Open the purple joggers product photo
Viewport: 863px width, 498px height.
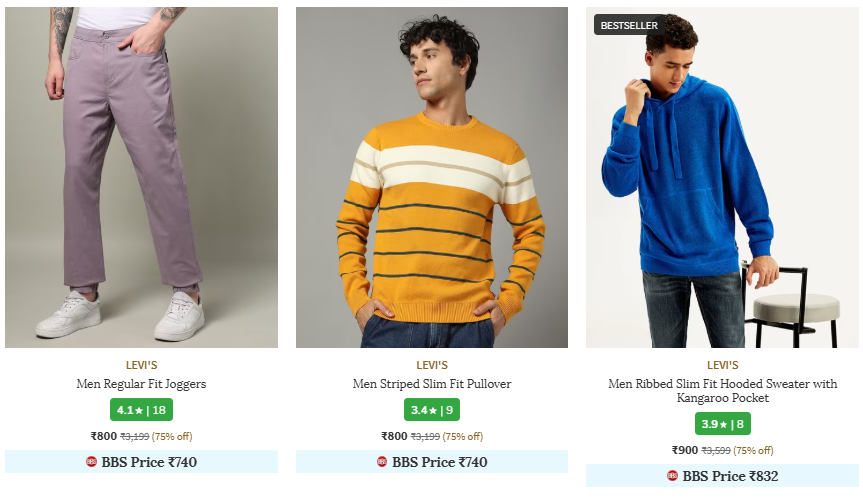pos(141,178)
